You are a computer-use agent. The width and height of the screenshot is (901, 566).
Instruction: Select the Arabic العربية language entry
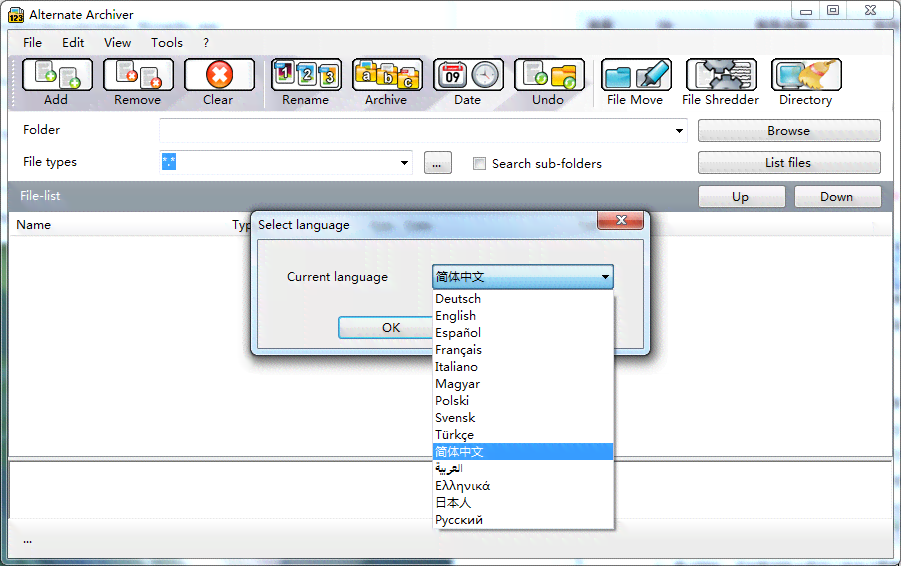click(x=523, y=469)
